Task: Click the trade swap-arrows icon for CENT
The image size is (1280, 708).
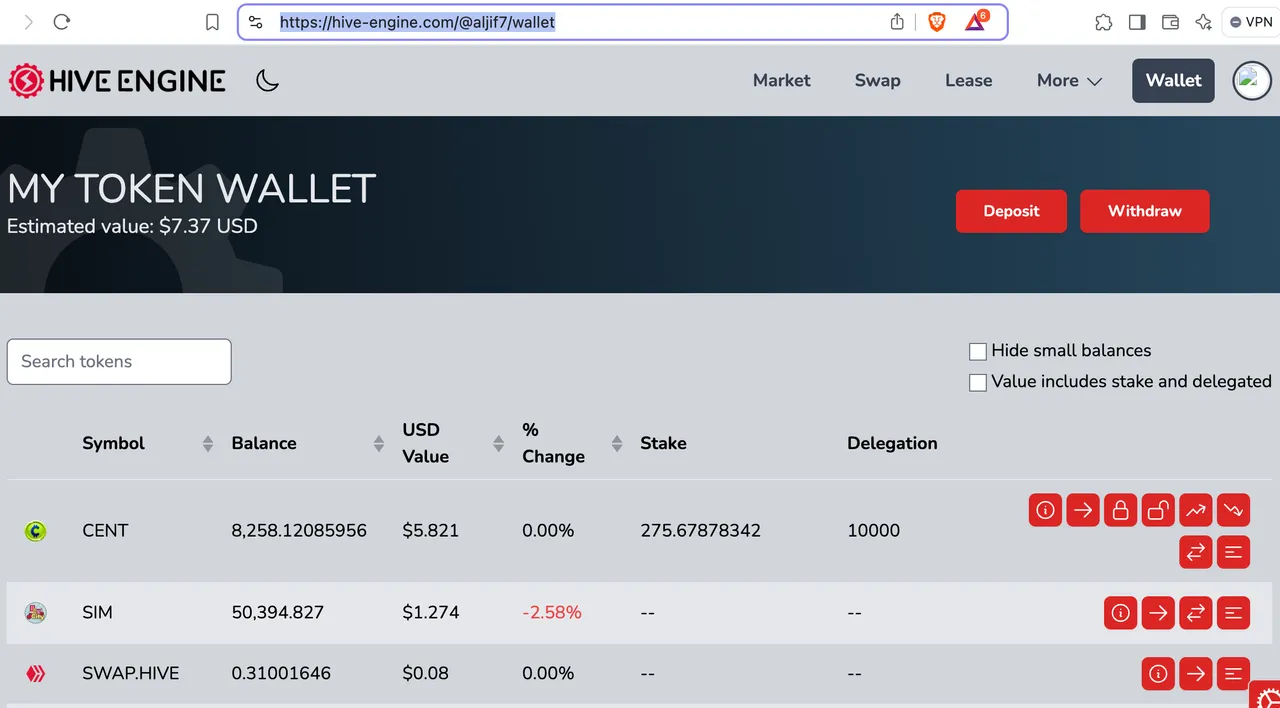Action: click(1196, 551)
